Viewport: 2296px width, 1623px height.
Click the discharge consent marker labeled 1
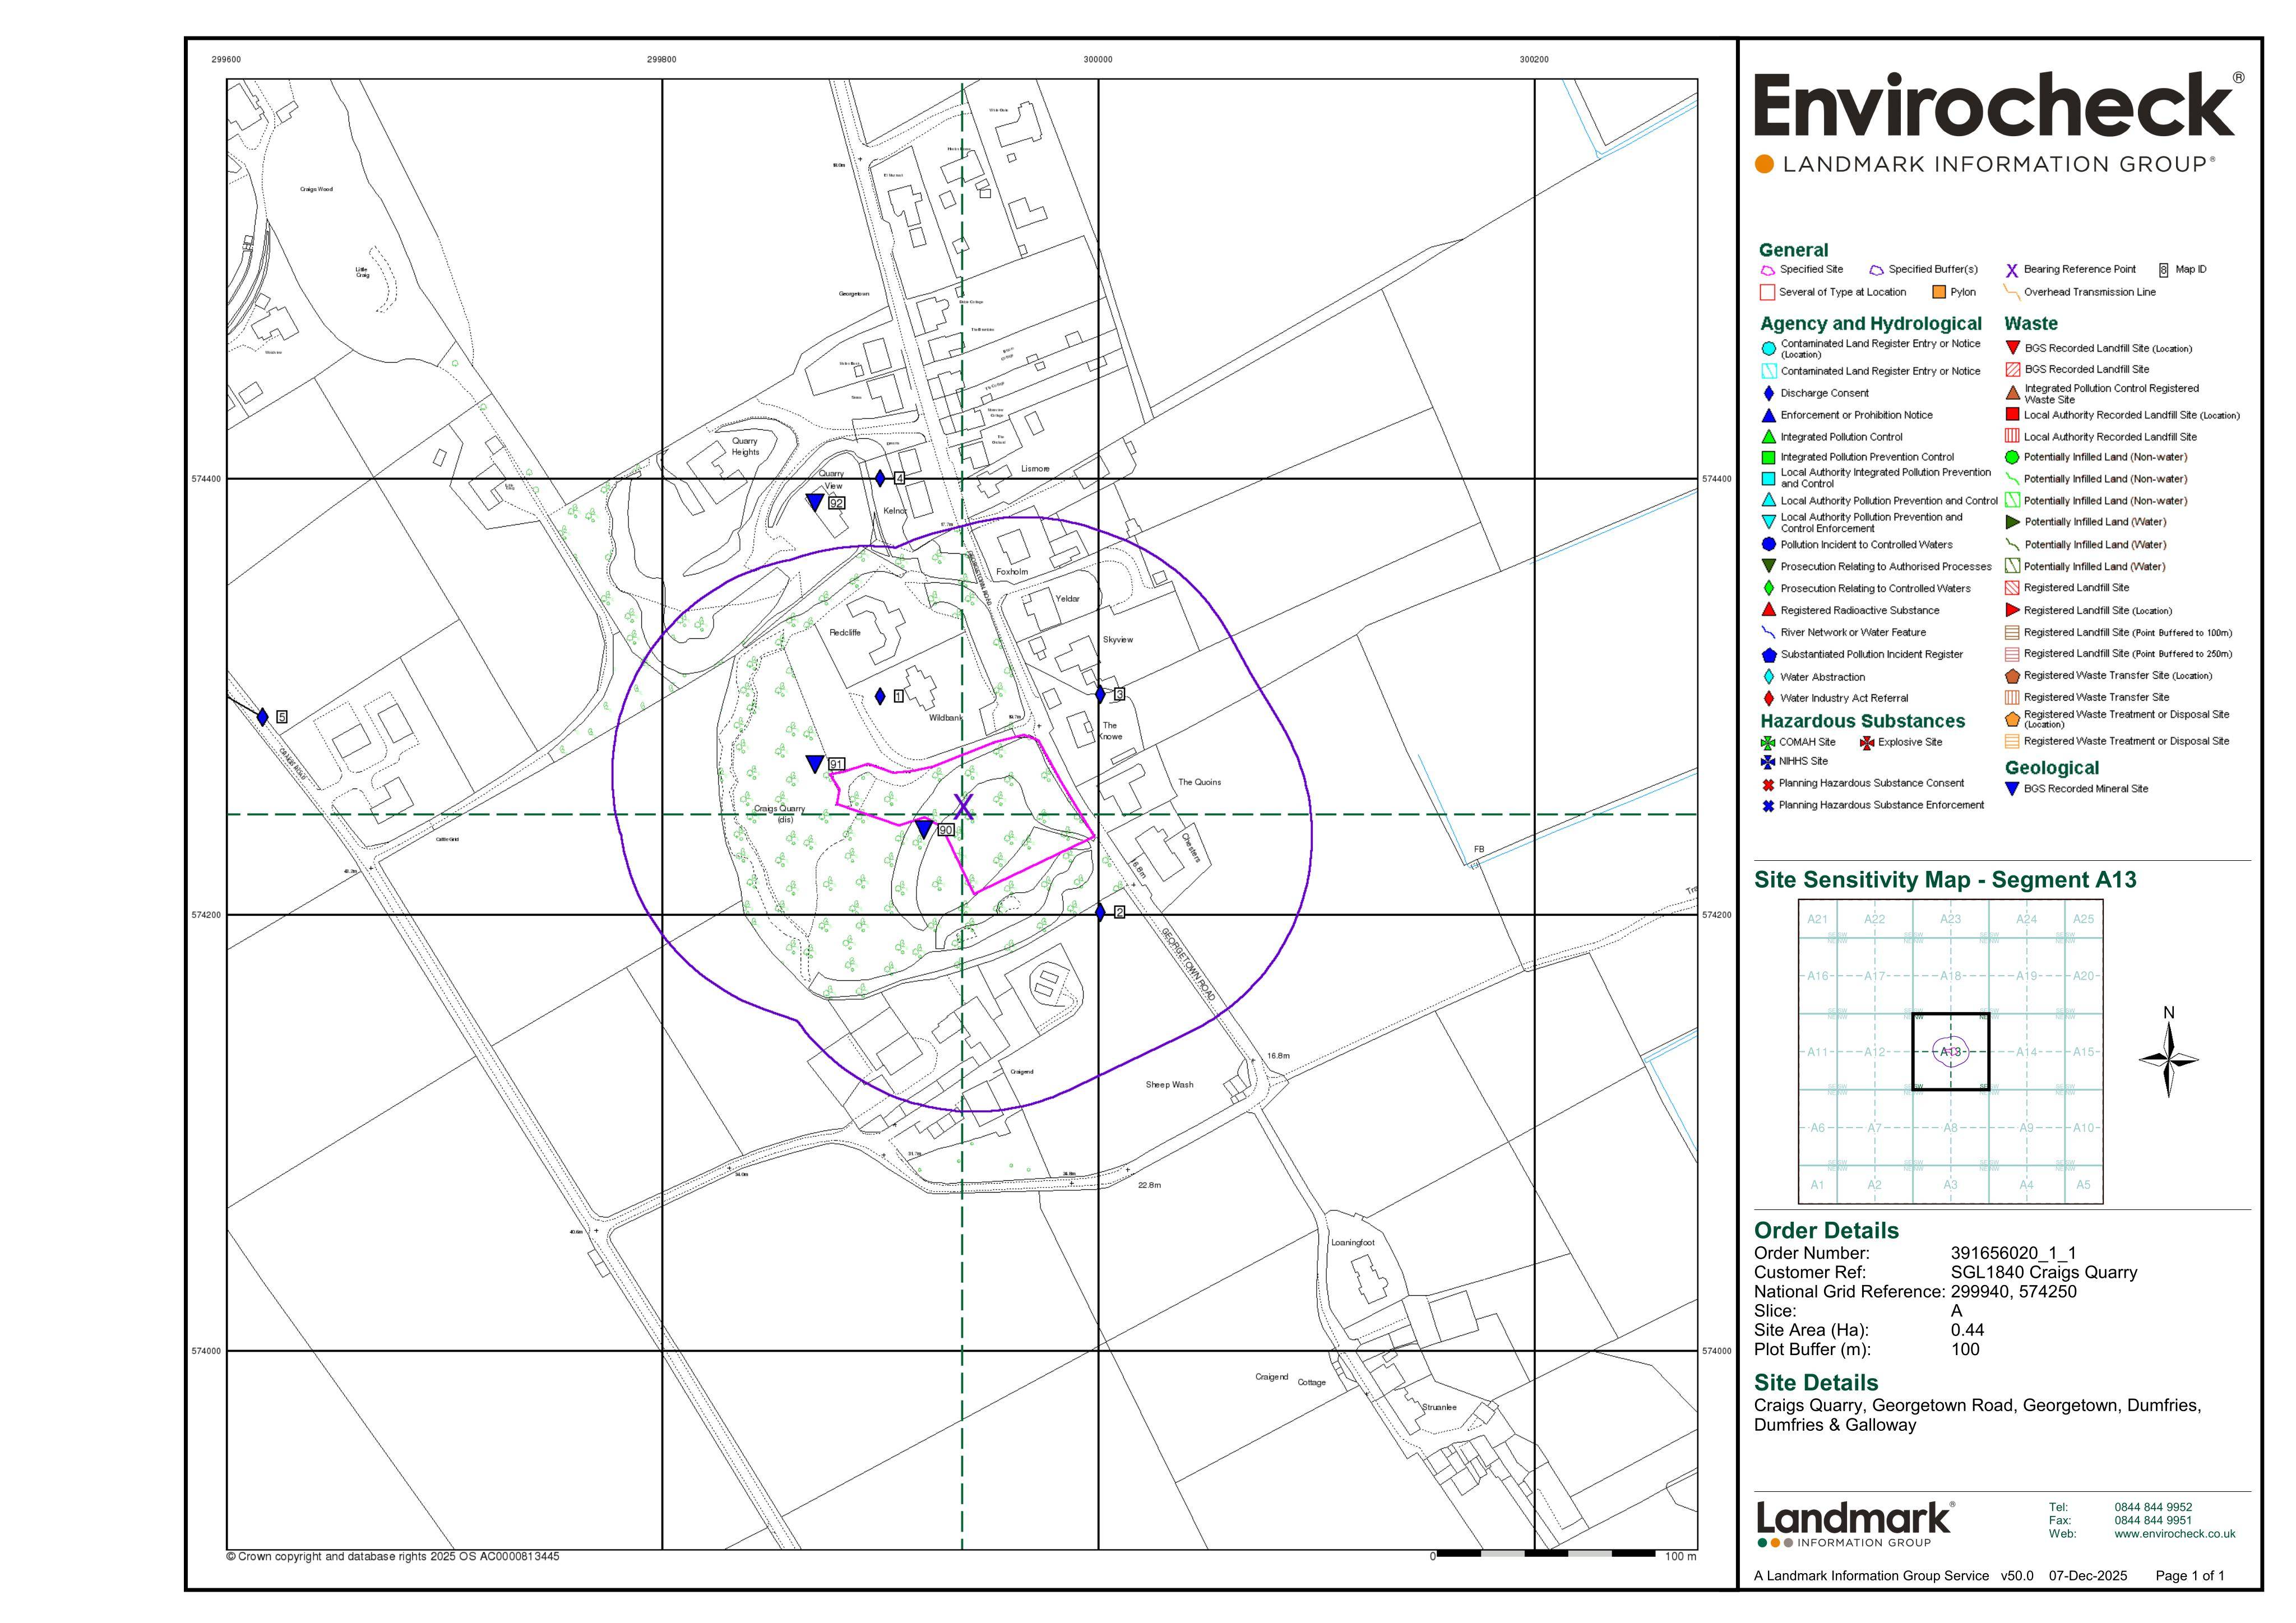[x=880, y=696]
